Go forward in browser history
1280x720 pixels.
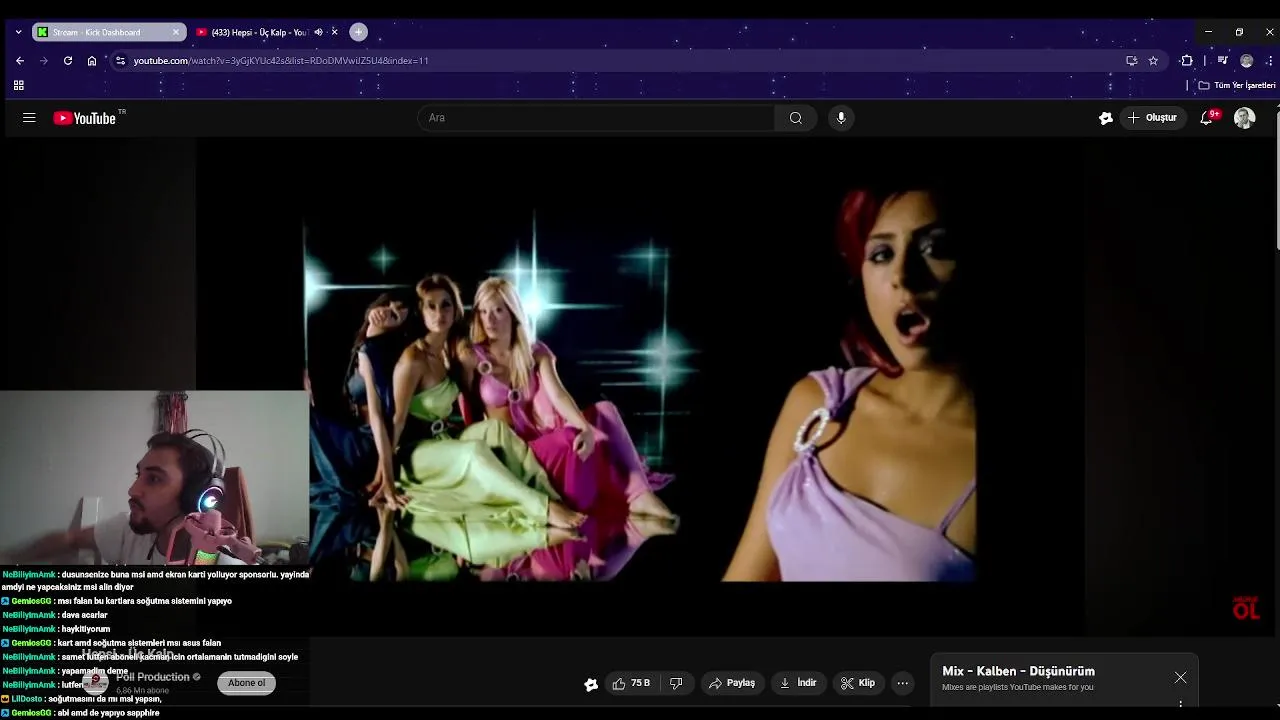point(43,60)
